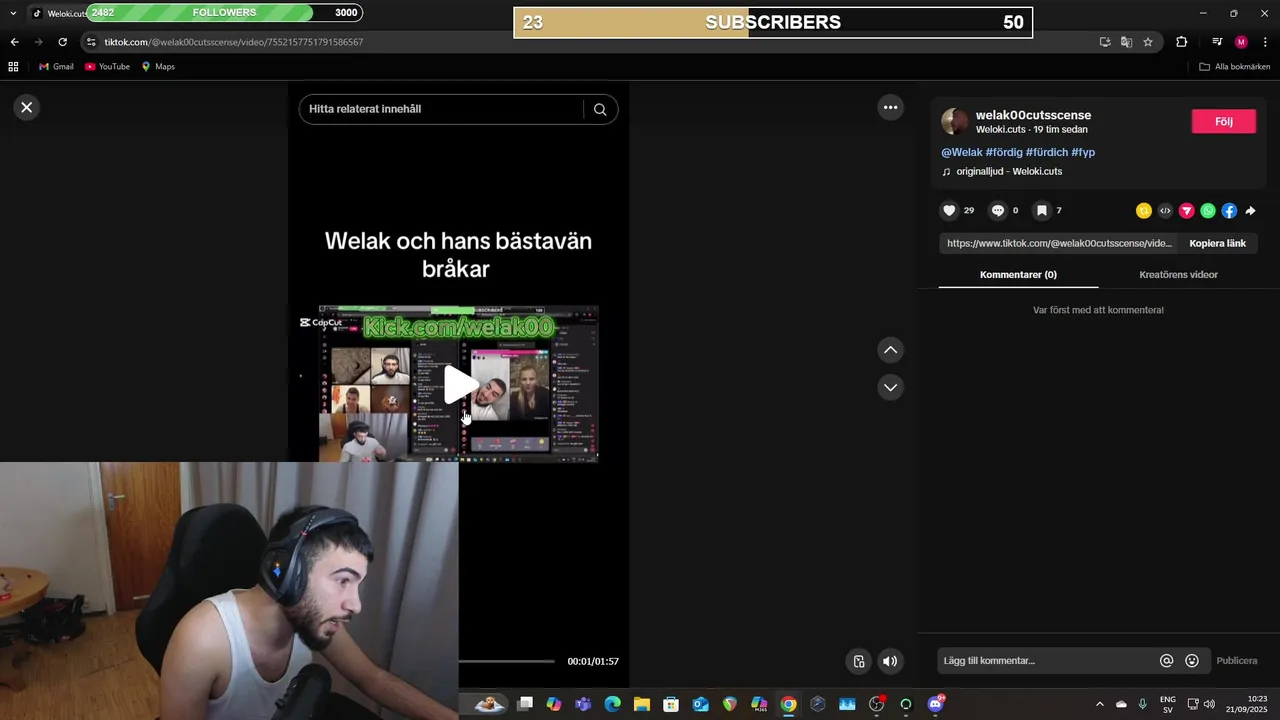
Task: Open the #fyp hashtag
Action: [x=1083, y=152]
